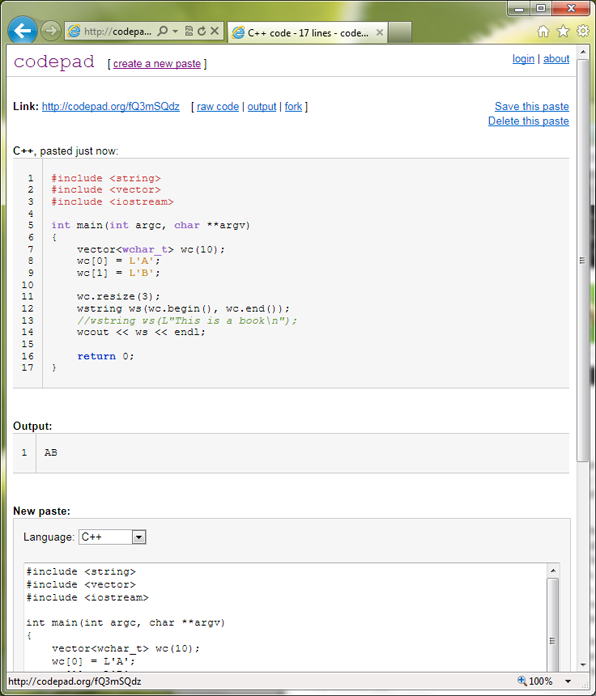This screenshot has width=596, height=696.
Task: Click the page scrollbar up arrow
Action: pos(583,52)
